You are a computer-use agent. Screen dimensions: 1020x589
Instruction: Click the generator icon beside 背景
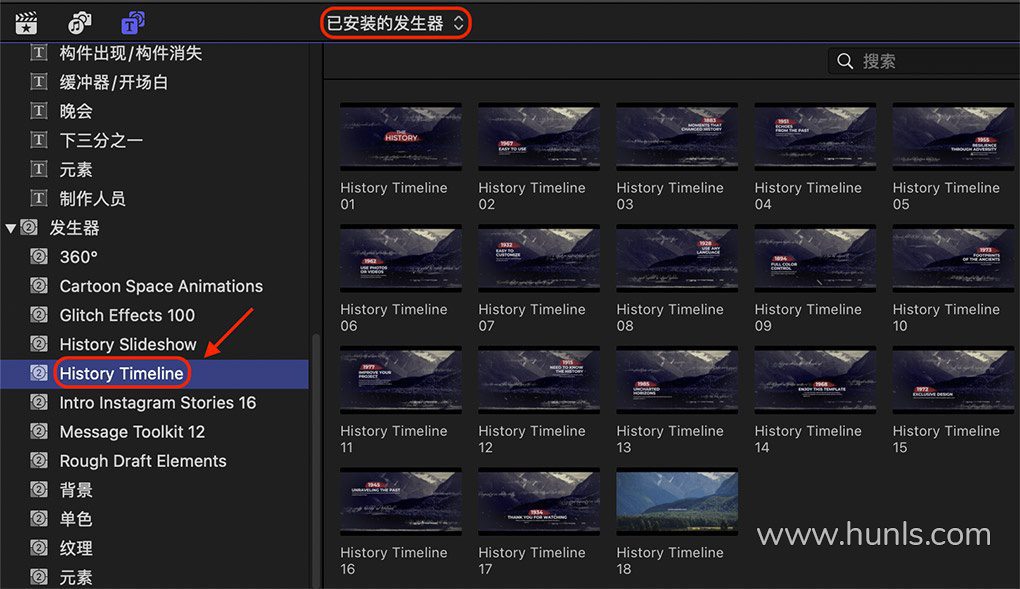point(39,489)
